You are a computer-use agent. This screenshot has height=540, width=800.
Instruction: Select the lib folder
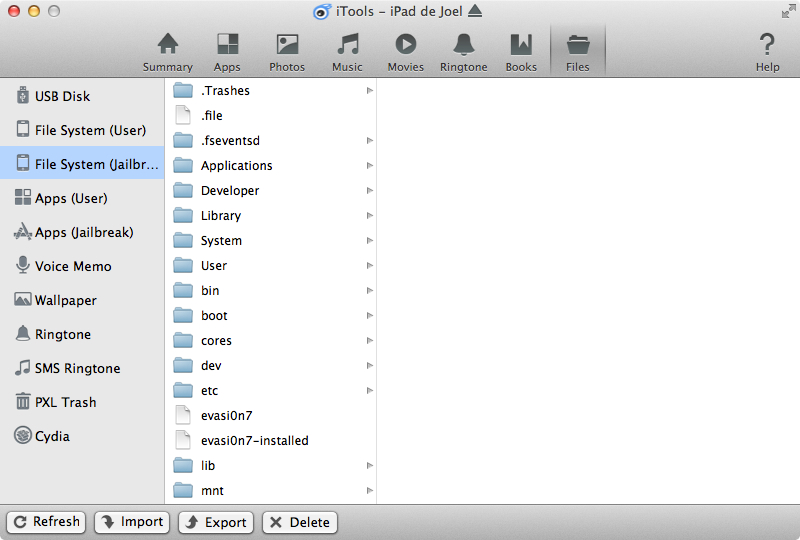coord(271,465)
